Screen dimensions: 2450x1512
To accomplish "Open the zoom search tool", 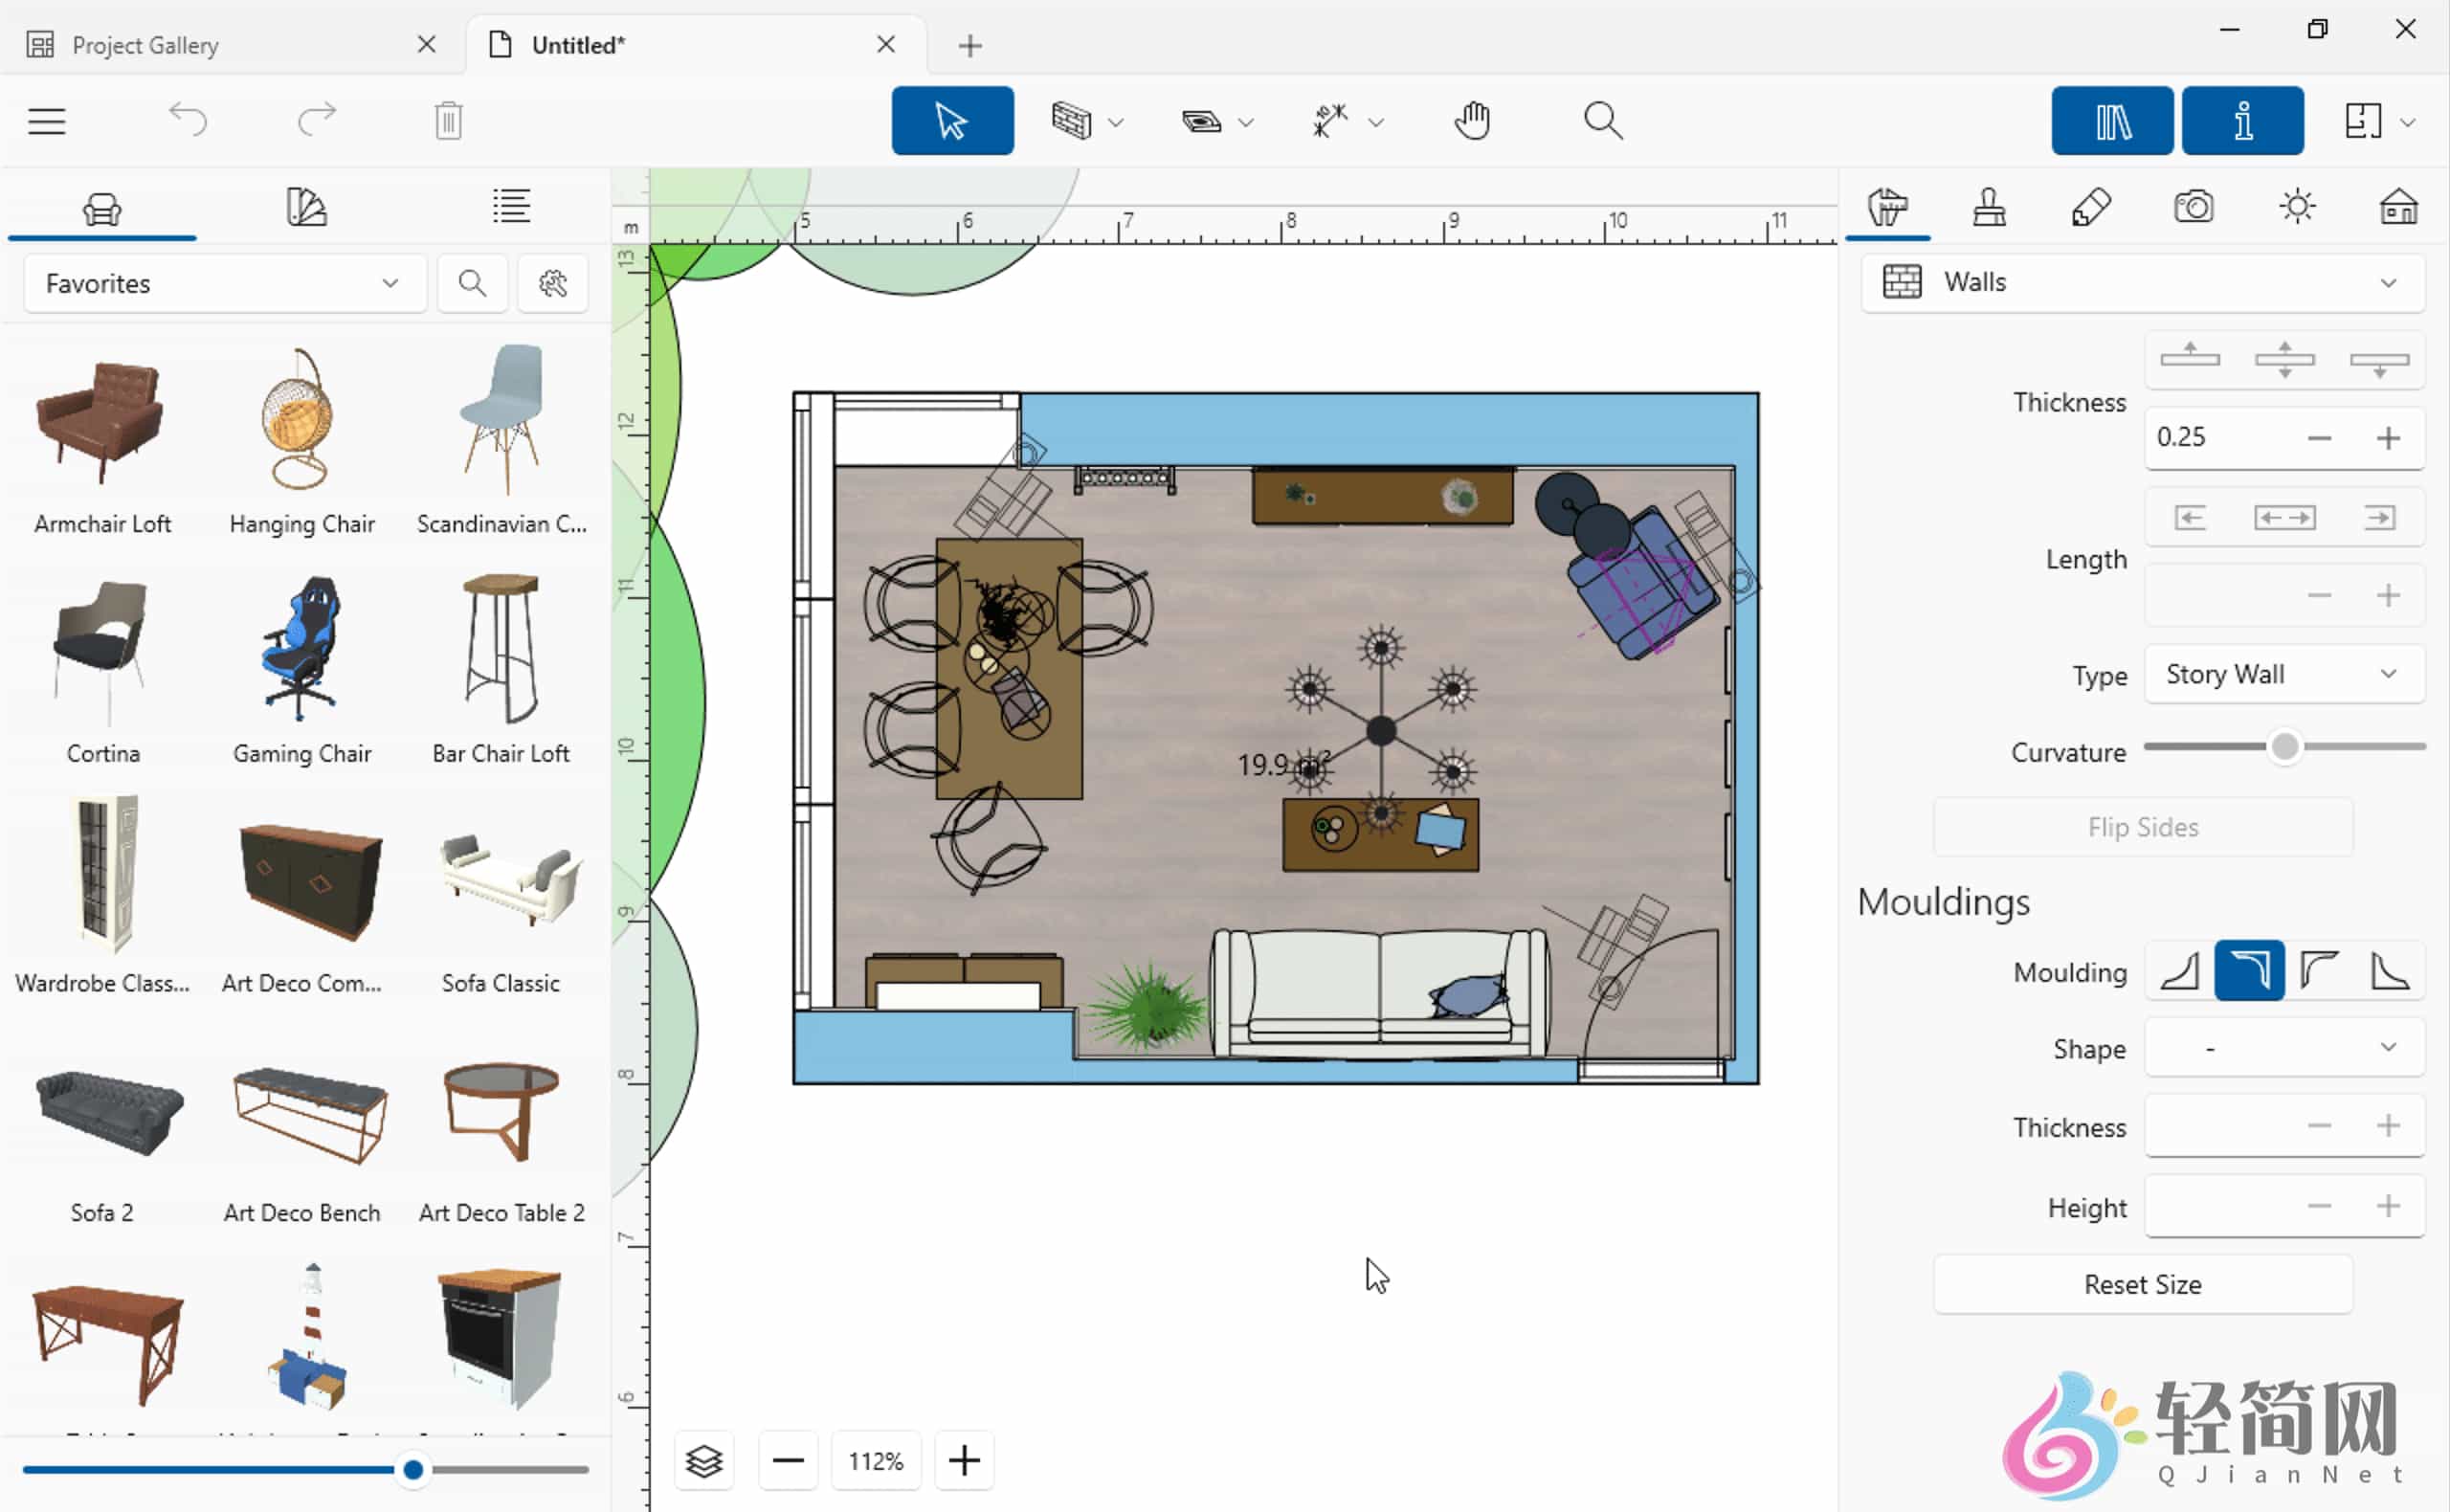I will [x=1601, y=120].
